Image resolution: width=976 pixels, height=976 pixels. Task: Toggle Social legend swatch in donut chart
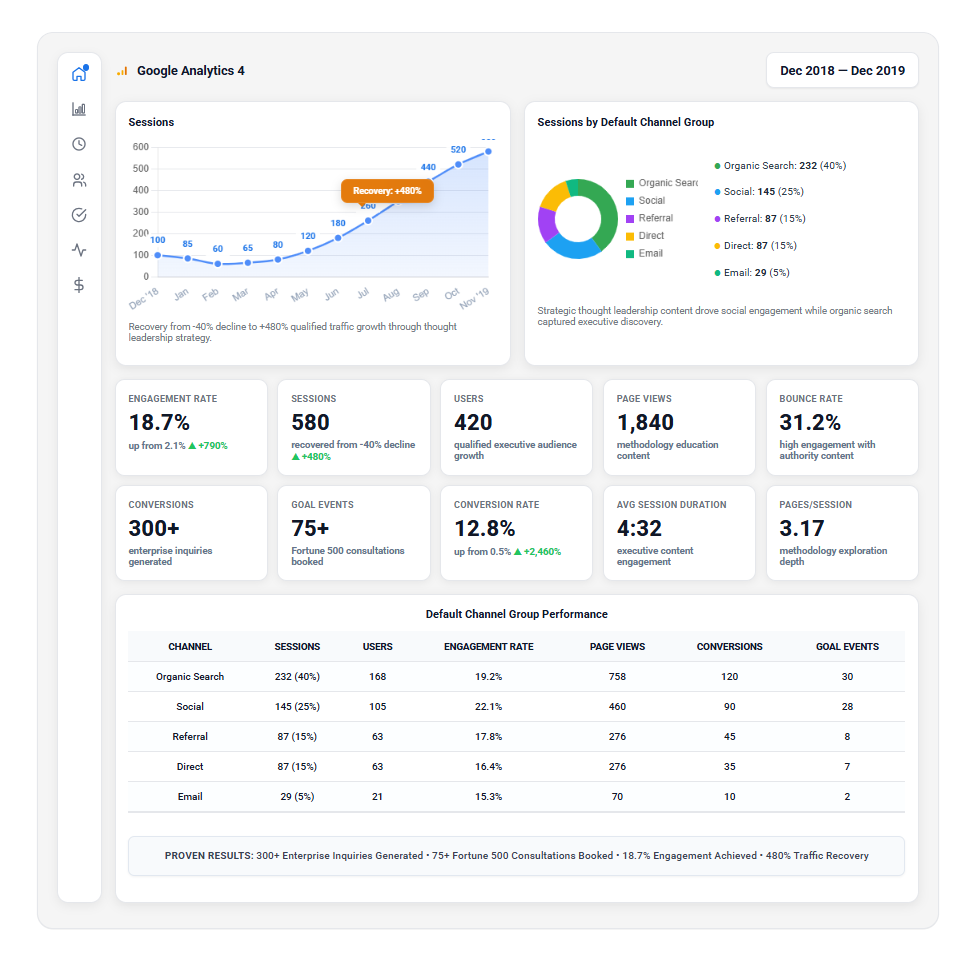point(630,201)
